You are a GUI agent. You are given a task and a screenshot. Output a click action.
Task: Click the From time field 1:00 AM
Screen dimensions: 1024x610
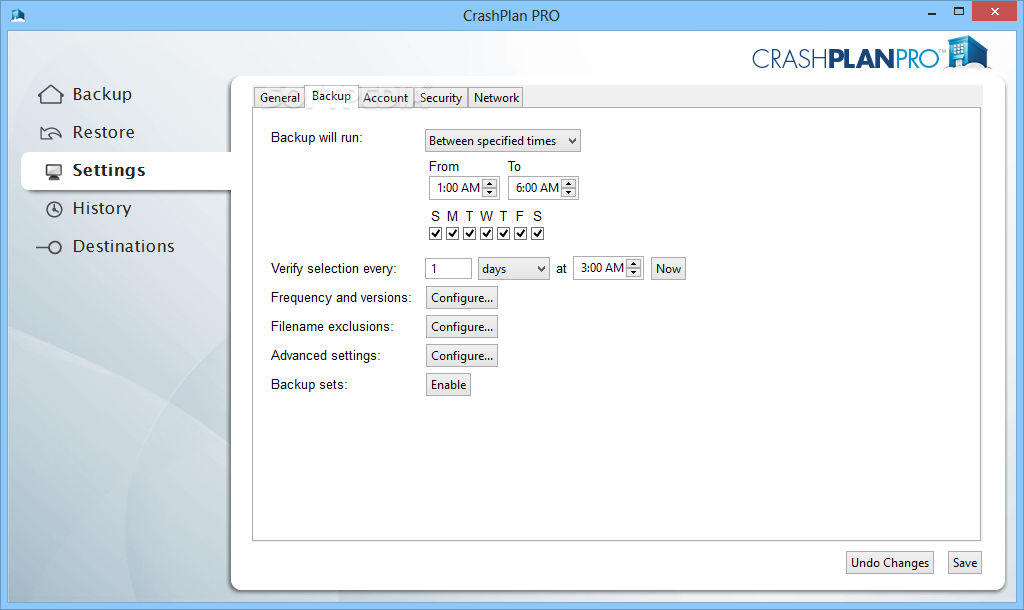click(456, 188)
